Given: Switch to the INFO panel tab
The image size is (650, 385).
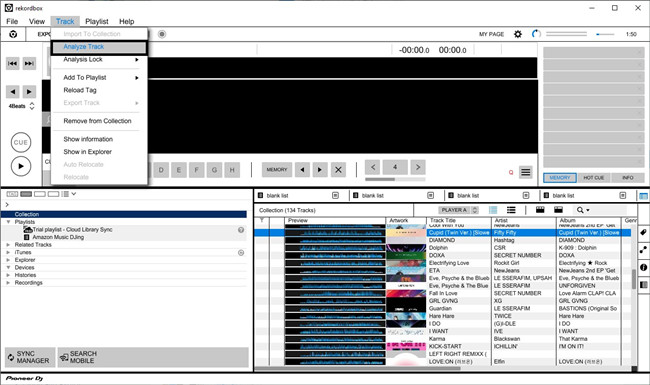Looking at the screenshot, I should (x=628, y=178).
